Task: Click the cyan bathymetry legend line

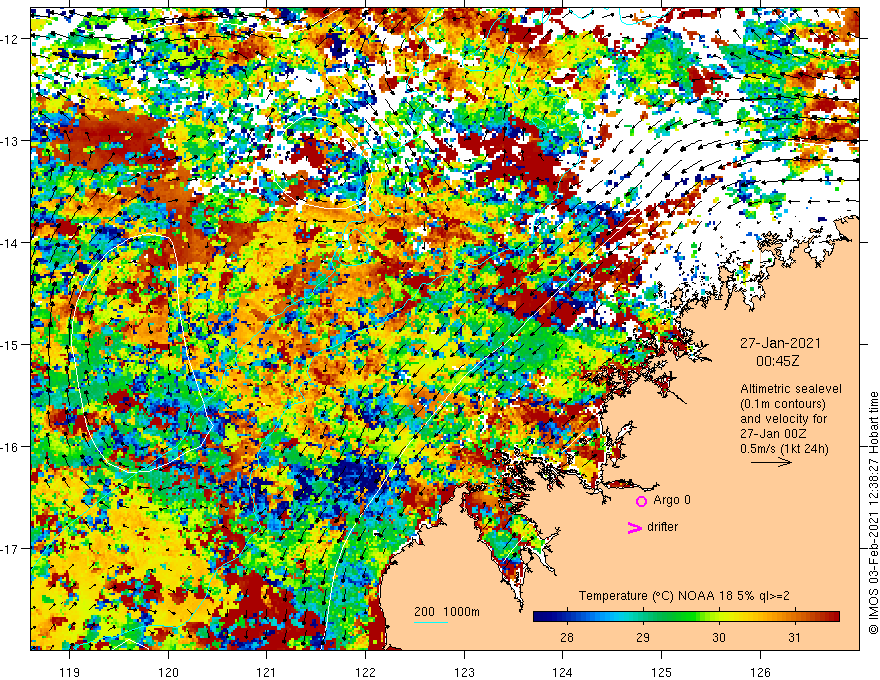Action: tap(431, 623)
